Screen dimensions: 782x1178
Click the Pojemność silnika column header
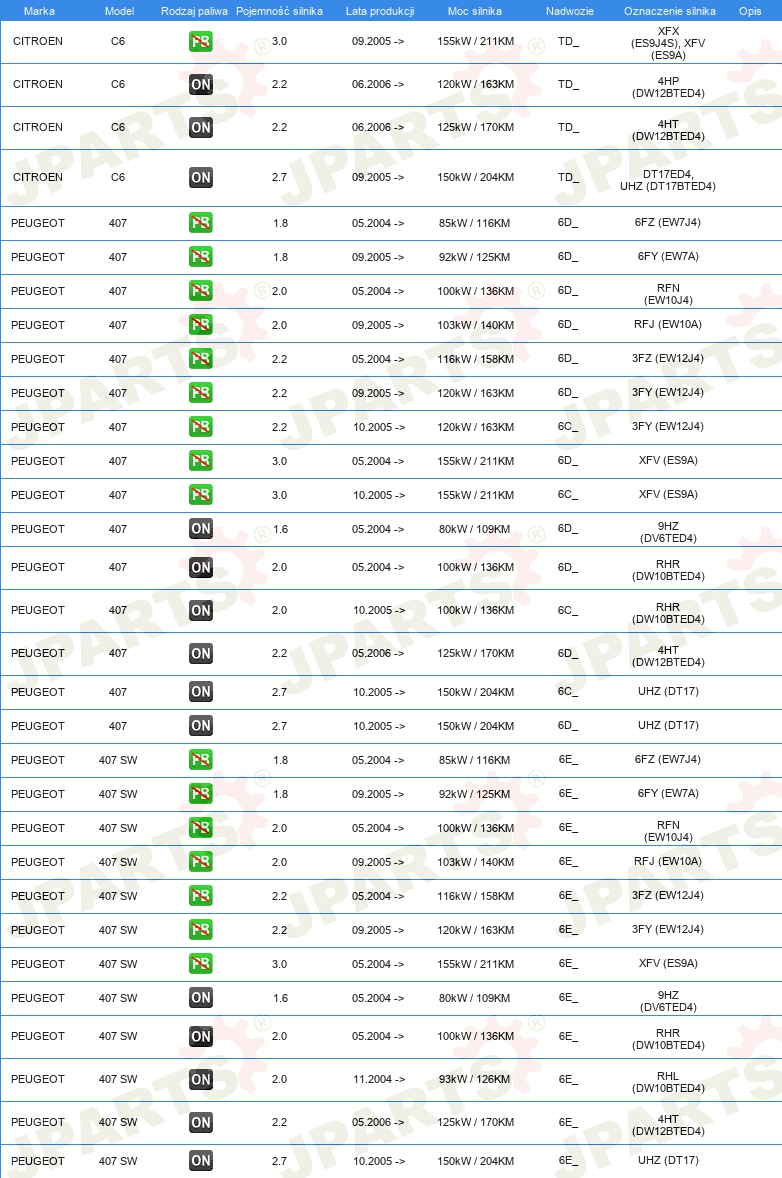pos(279,11)
